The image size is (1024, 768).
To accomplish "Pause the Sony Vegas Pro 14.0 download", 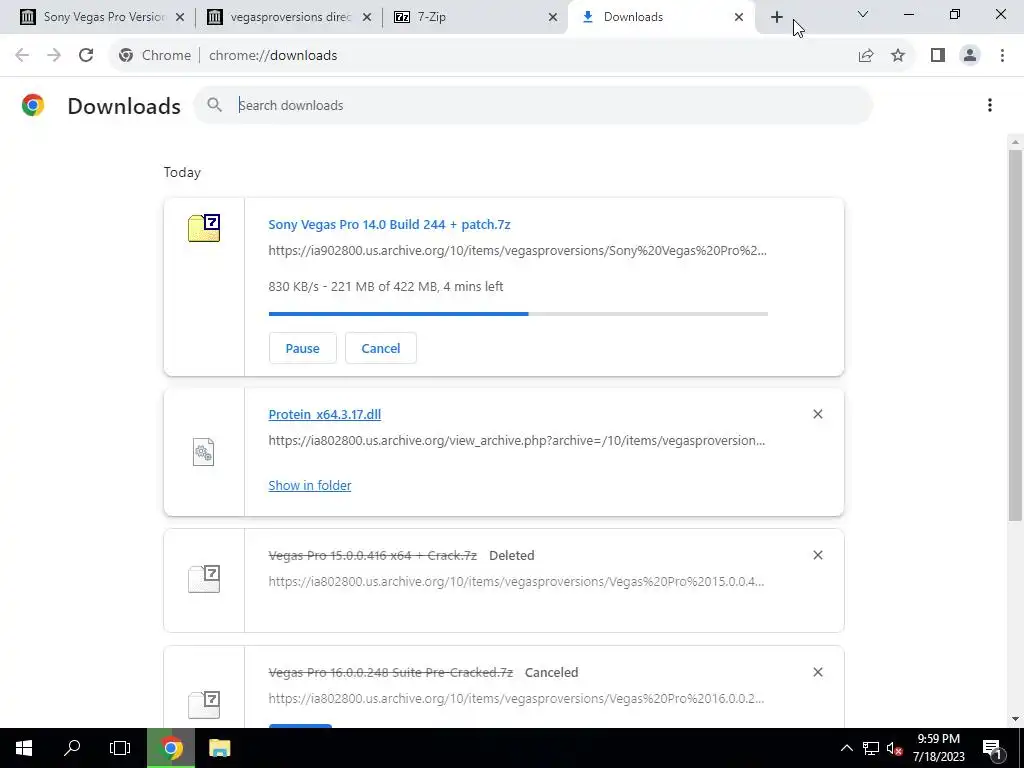I will pyautogui.click(x=302, y=348).
